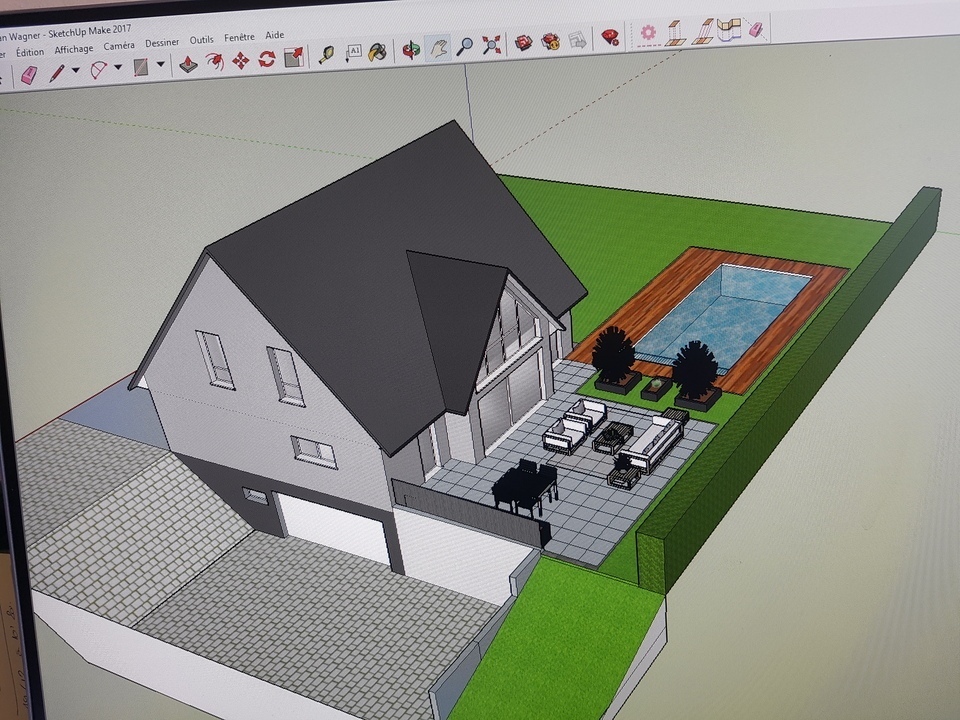
Task: Pick the Tape Measure tool
Action: [327, 55]
